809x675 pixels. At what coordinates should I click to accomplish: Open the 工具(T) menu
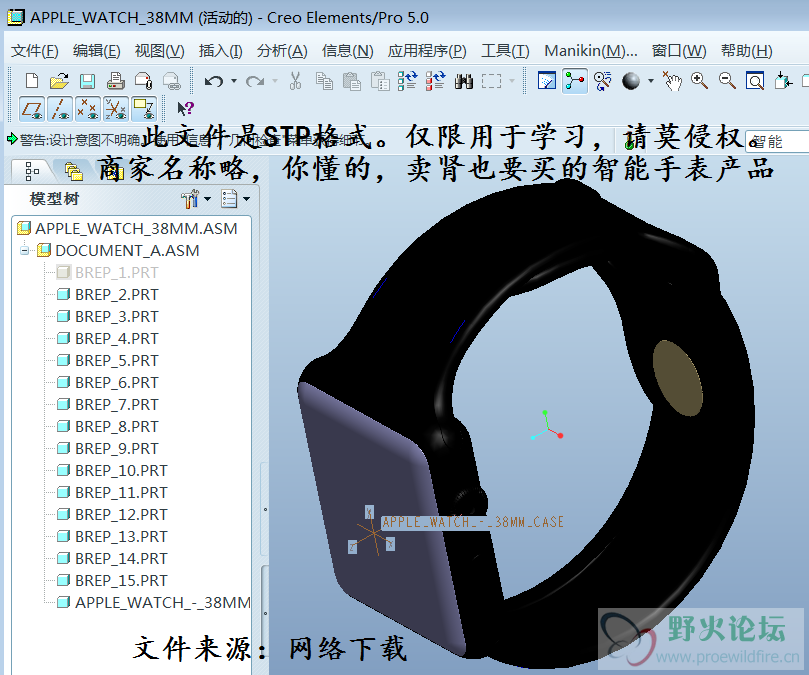pos(505,51)
